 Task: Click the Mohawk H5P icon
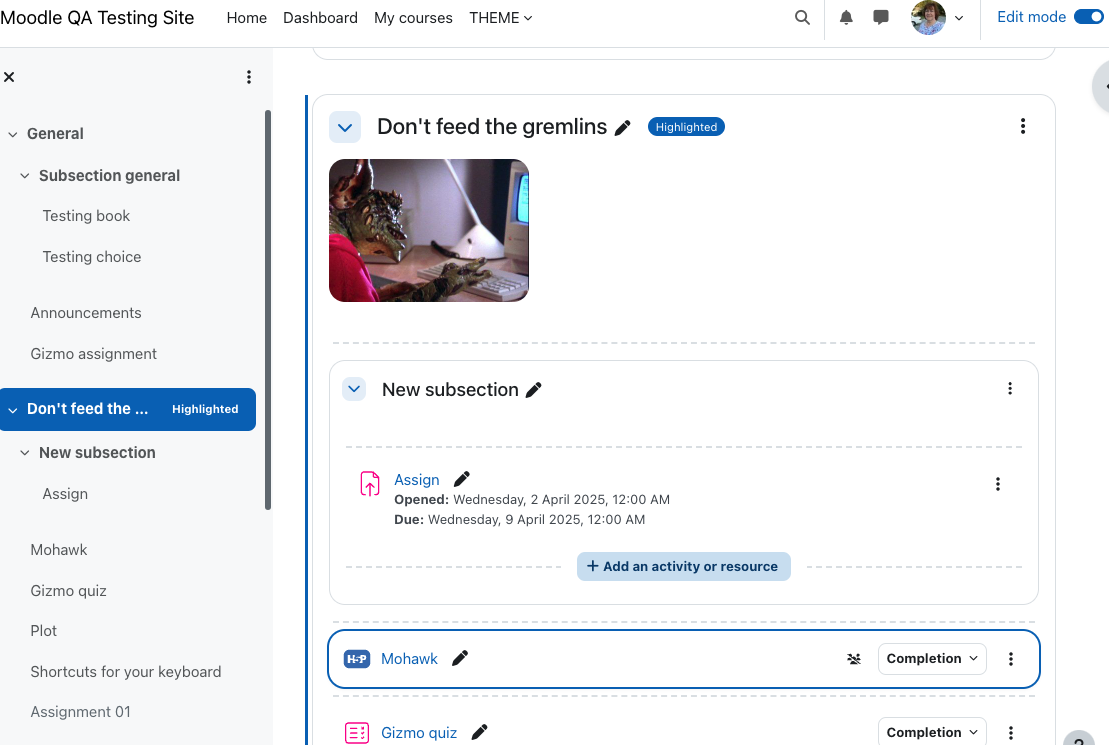pyautogui.click(x=357, y=659)
